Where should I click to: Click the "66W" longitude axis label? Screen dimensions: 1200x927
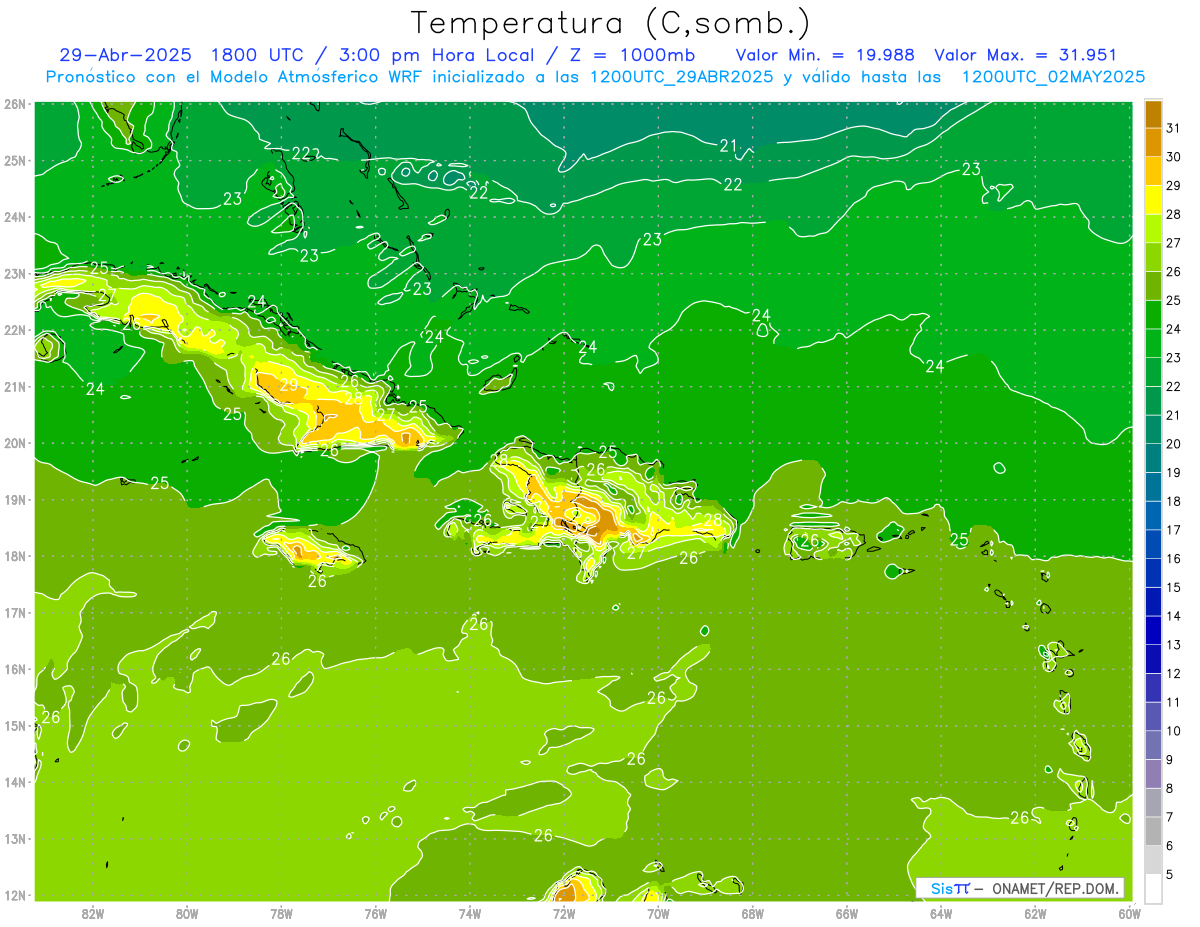tap(846, 913)
